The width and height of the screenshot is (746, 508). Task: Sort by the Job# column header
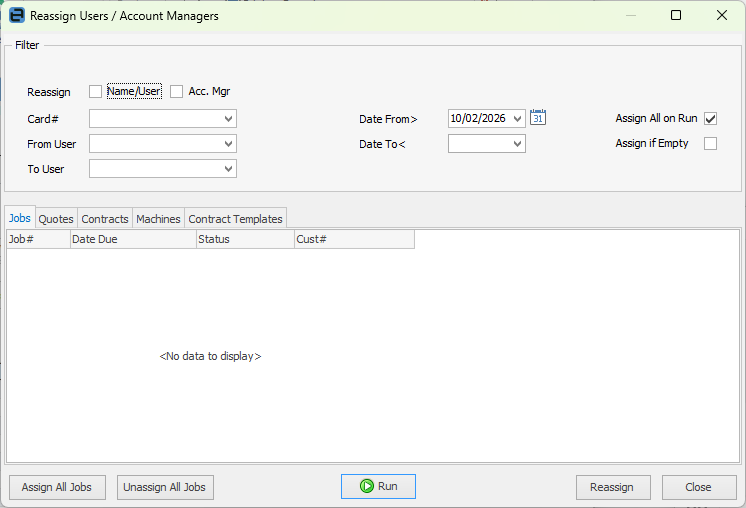(39, 239)
